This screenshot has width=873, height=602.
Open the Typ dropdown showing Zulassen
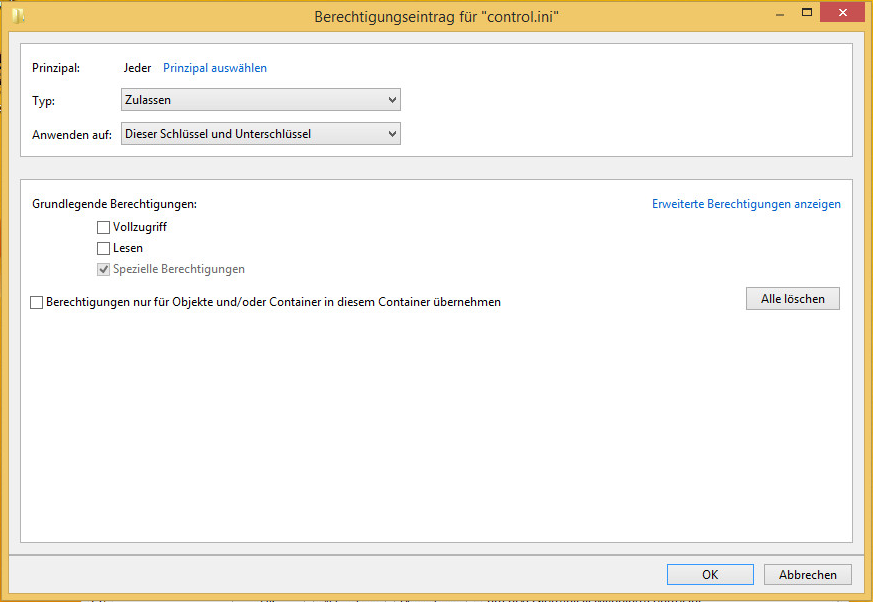260,100
